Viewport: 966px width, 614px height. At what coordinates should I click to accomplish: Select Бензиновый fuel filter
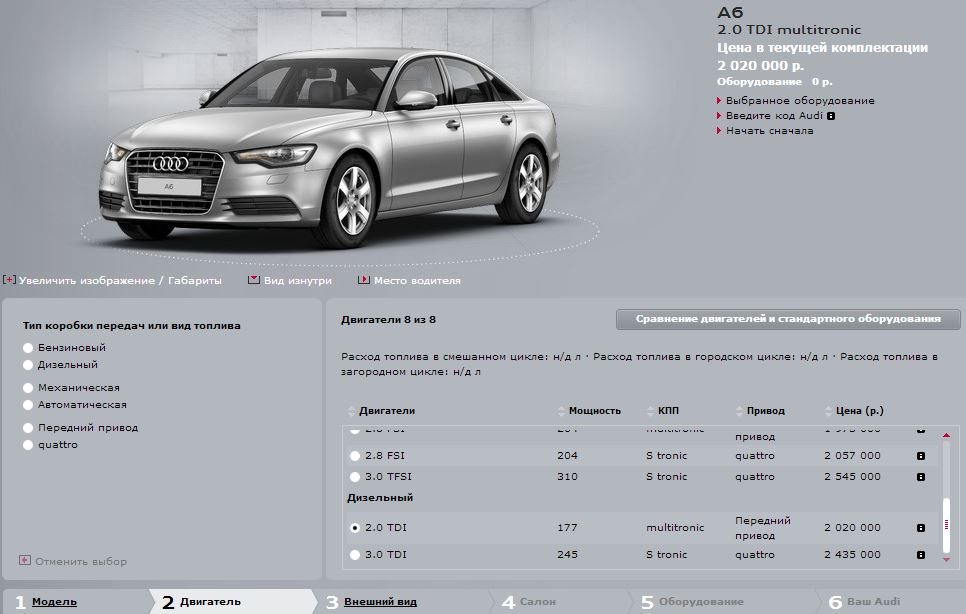pos(28,348)
